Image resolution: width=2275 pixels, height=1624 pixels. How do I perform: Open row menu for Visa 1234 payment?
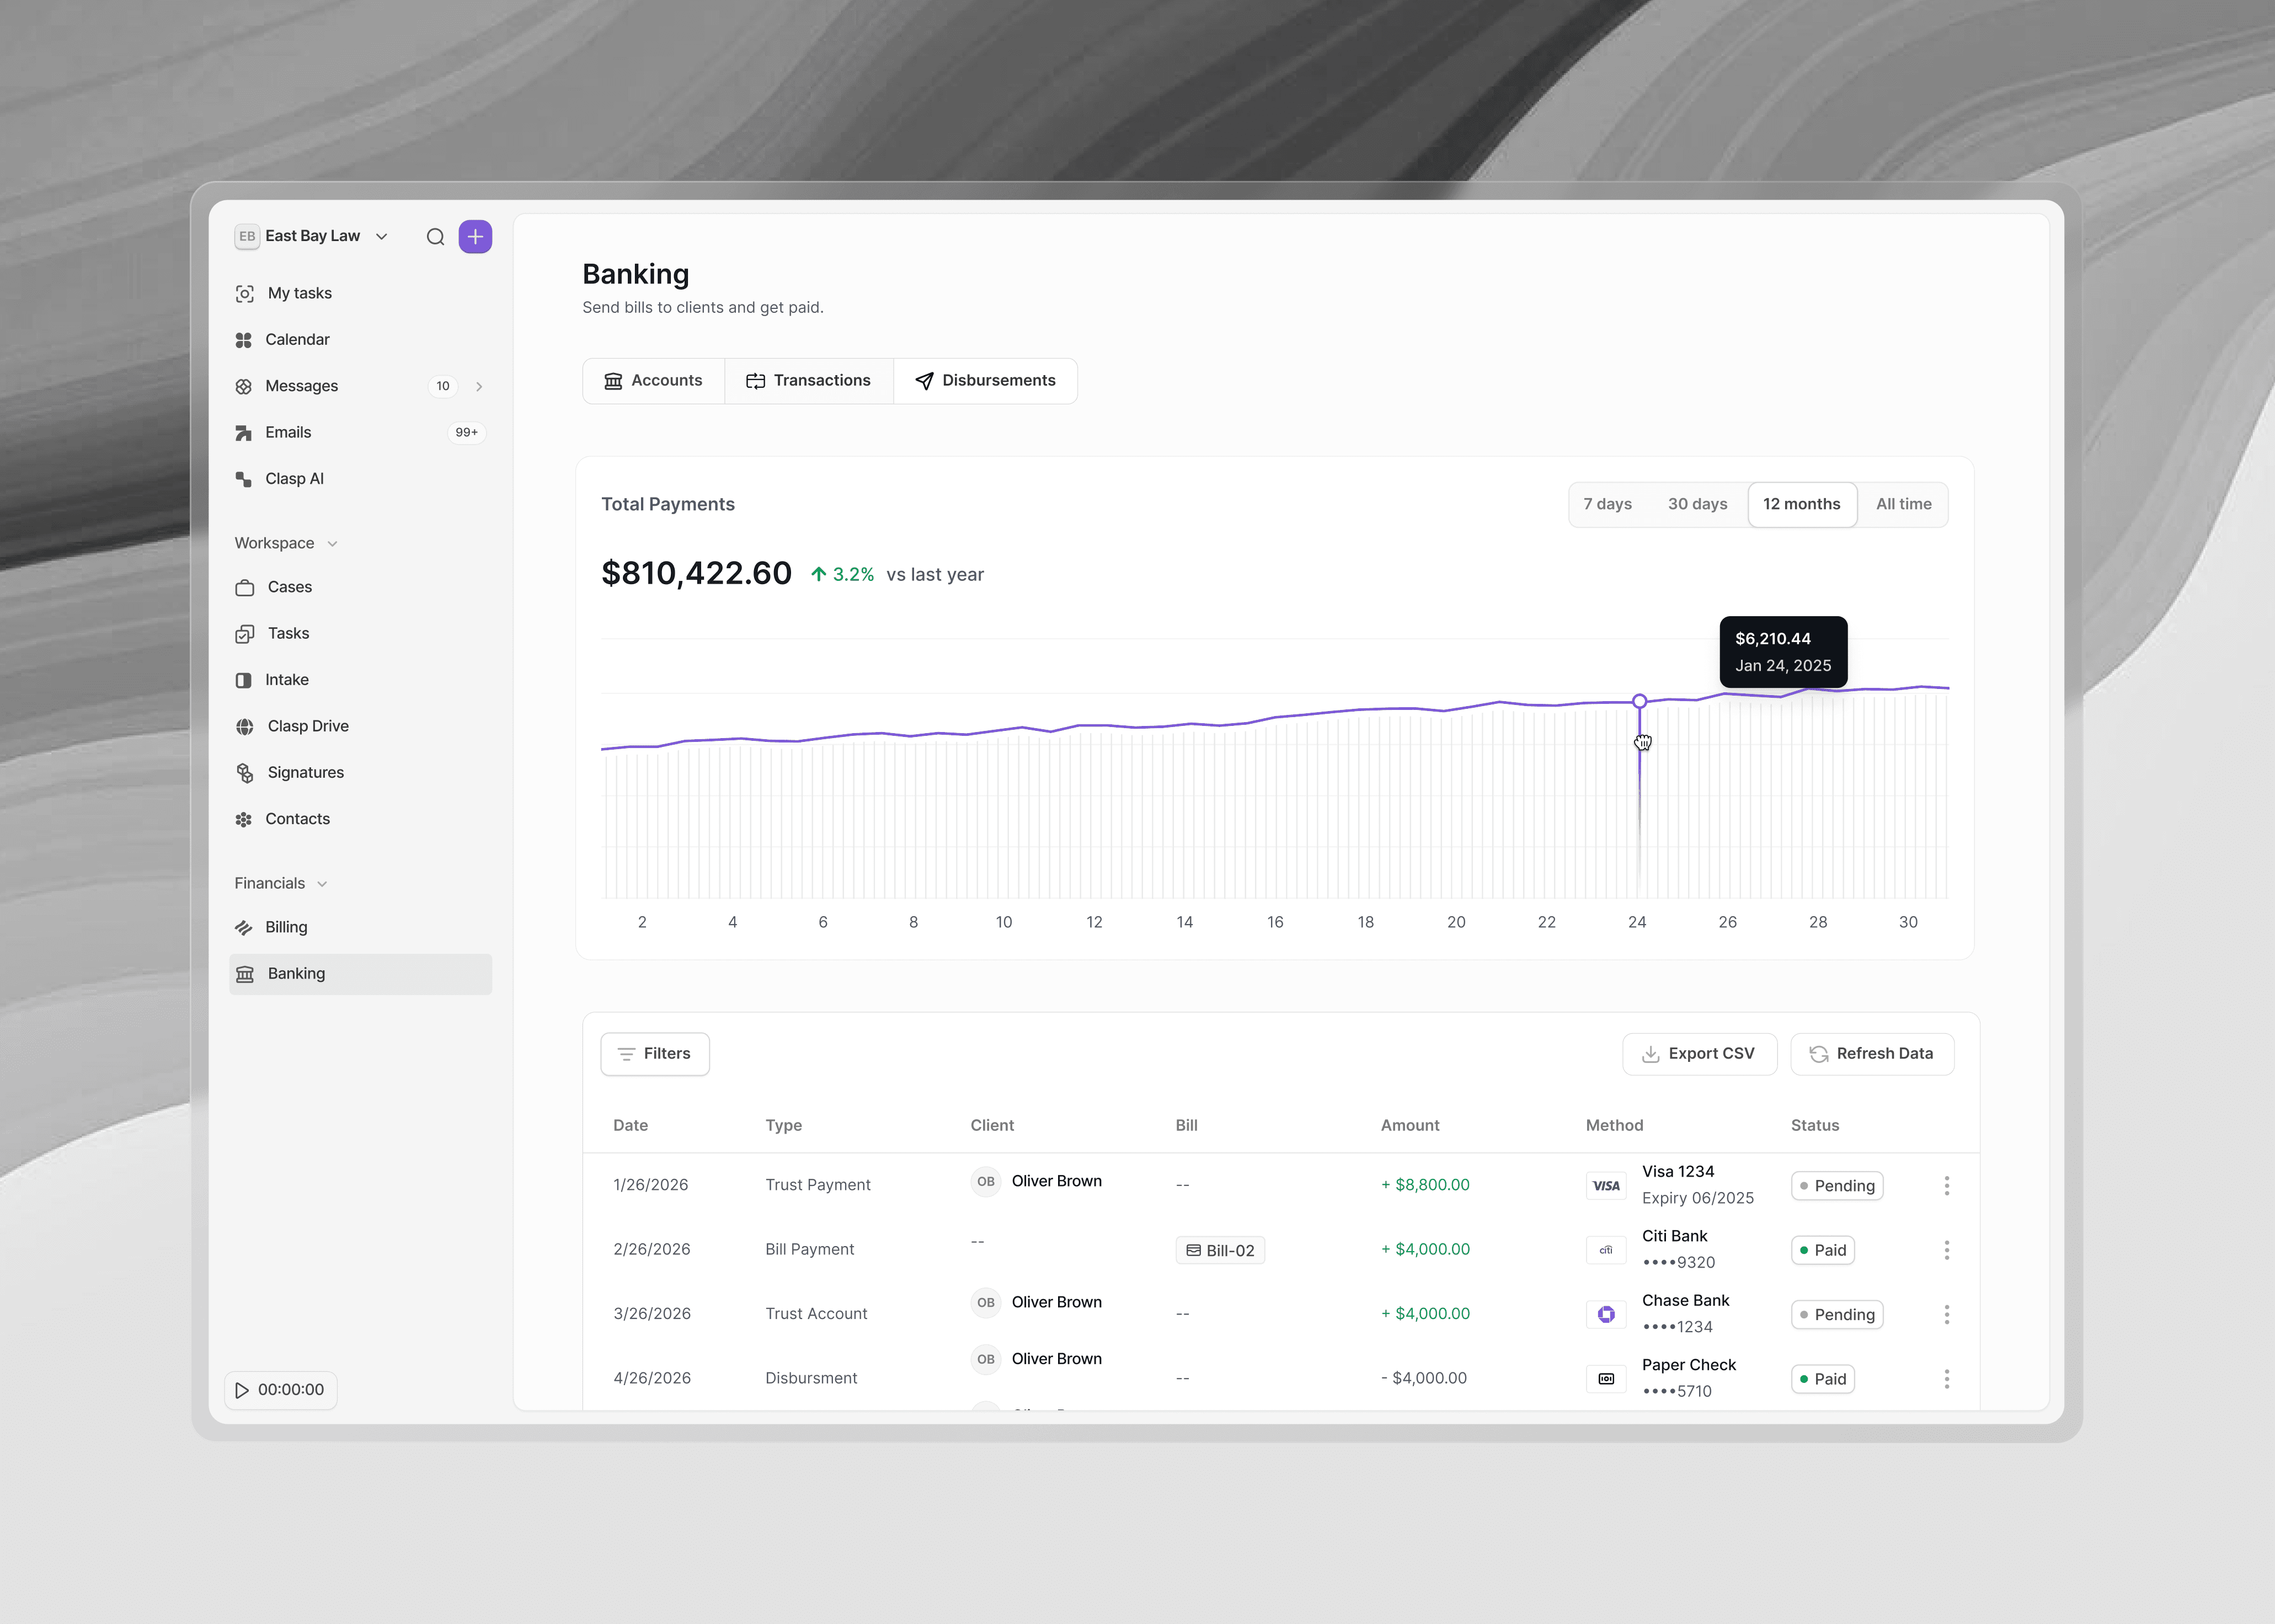click(x=1946, y=1185)
